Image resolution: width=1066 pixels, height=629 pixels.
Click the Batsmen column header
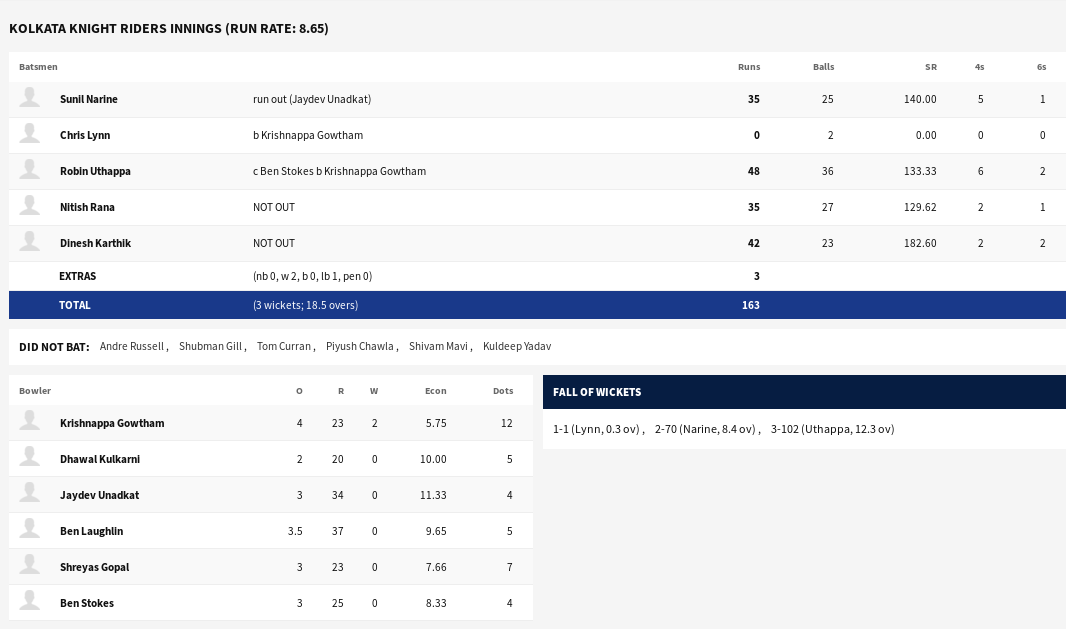[x=38, y=67]
